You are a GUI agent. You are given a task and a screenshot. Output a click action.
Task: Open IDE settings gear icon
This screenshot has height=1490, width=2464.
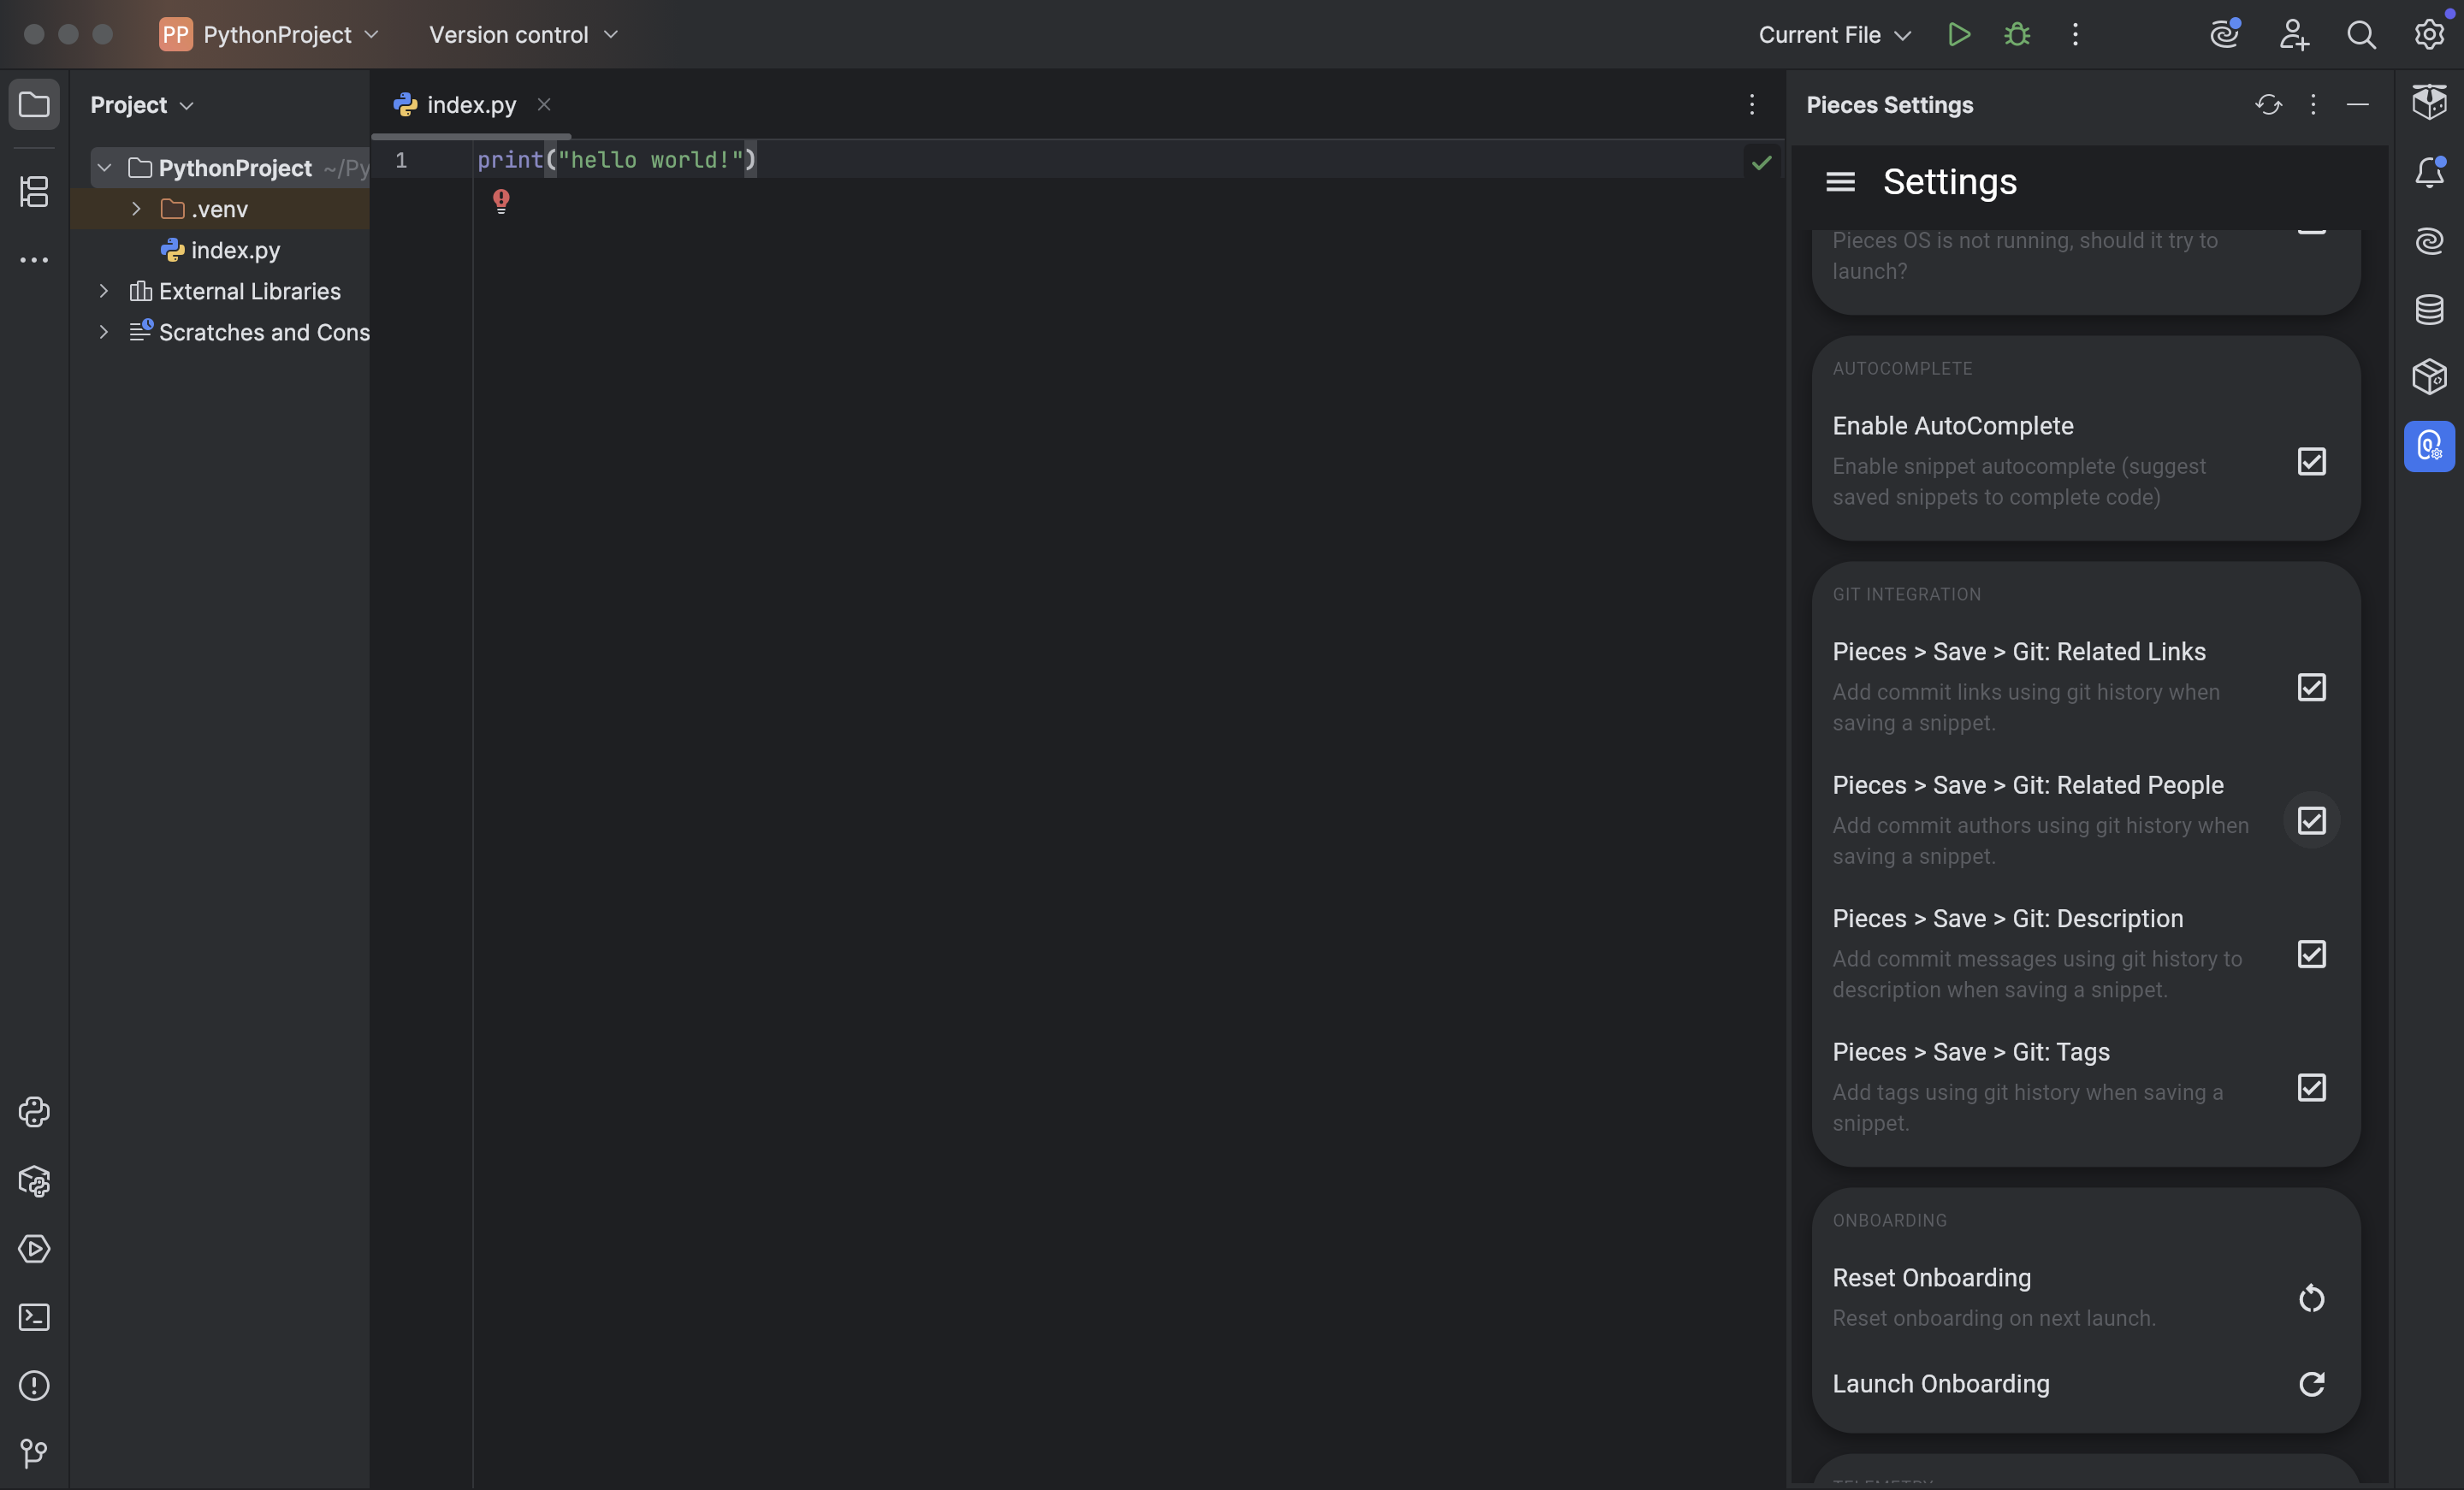pyautogui.click(x=2430, y=35)
